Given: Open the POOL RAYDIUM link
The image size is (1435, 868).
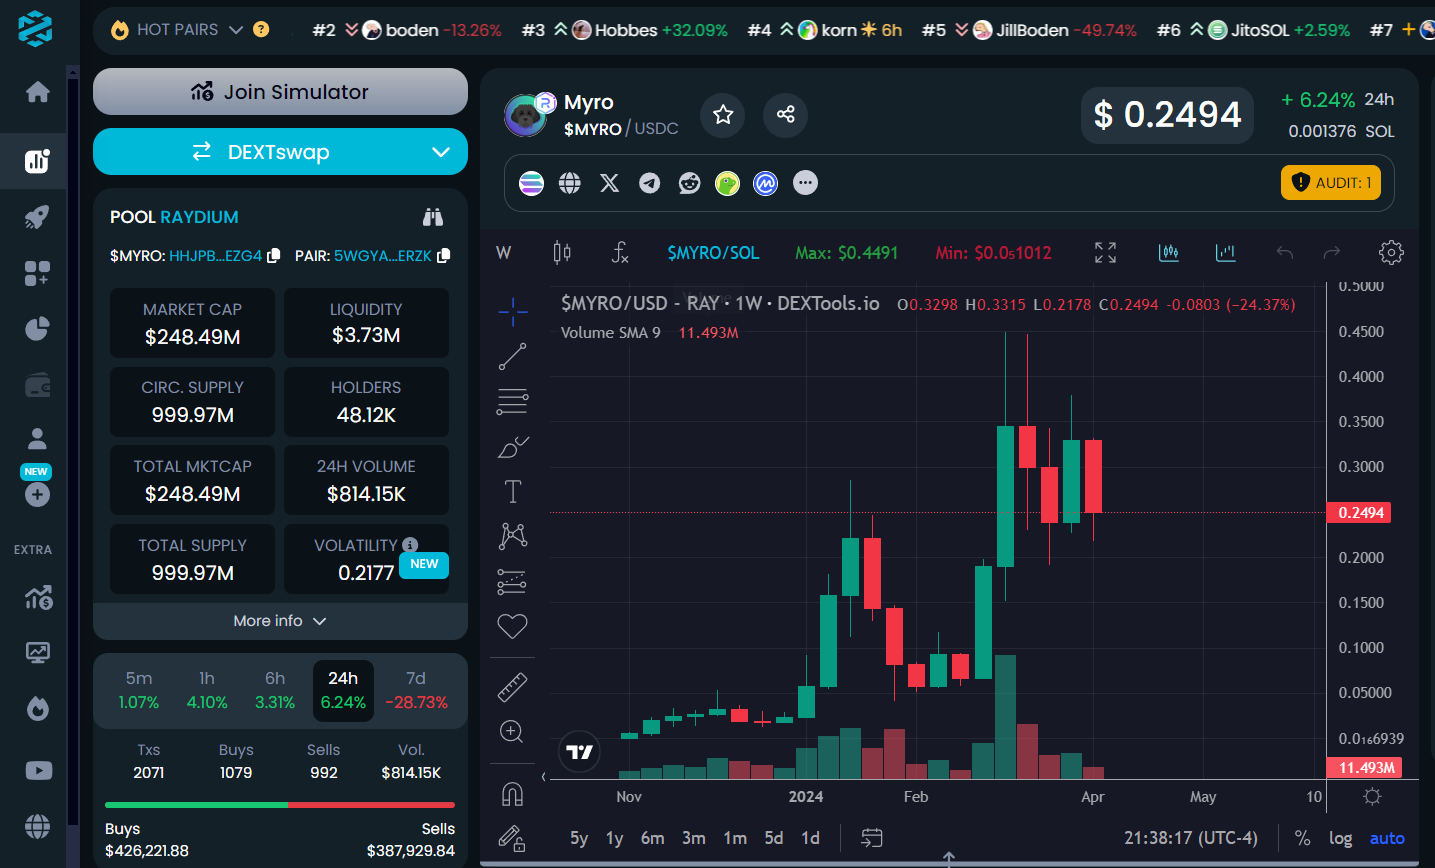Looking at the screenshot, I should tap(199, 217).
